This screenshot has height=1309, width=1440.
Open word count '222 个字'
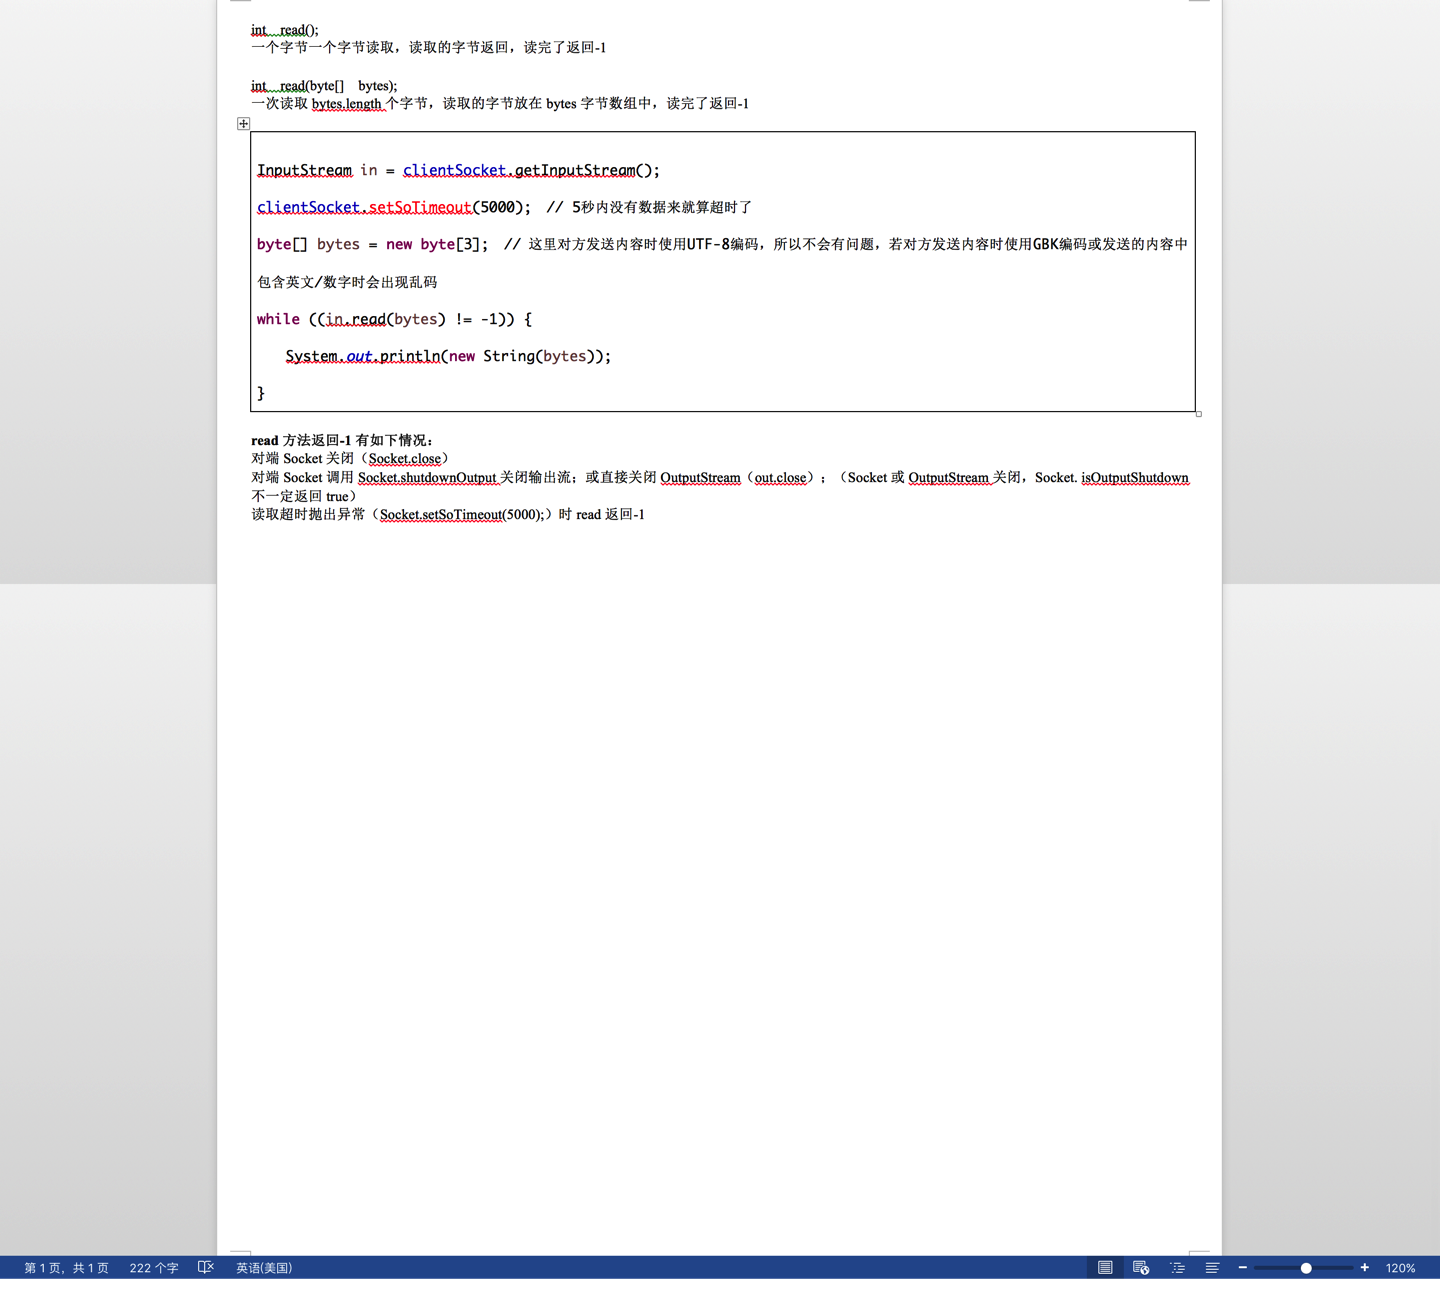154,1268
